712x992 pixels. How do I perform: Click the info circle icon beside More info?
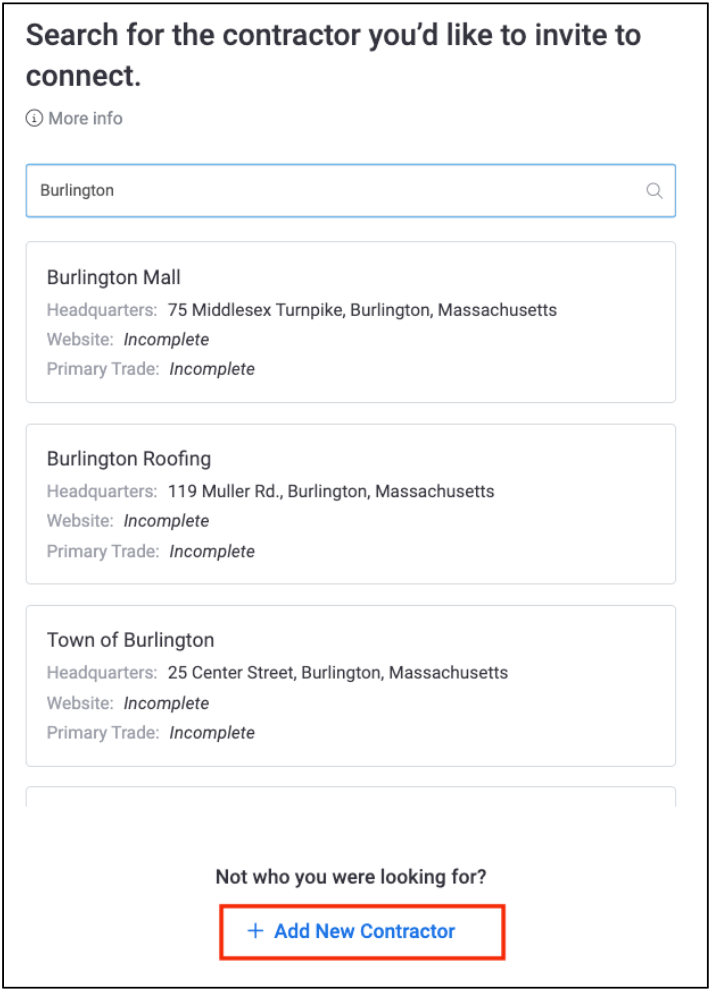[x=34, y=119]
